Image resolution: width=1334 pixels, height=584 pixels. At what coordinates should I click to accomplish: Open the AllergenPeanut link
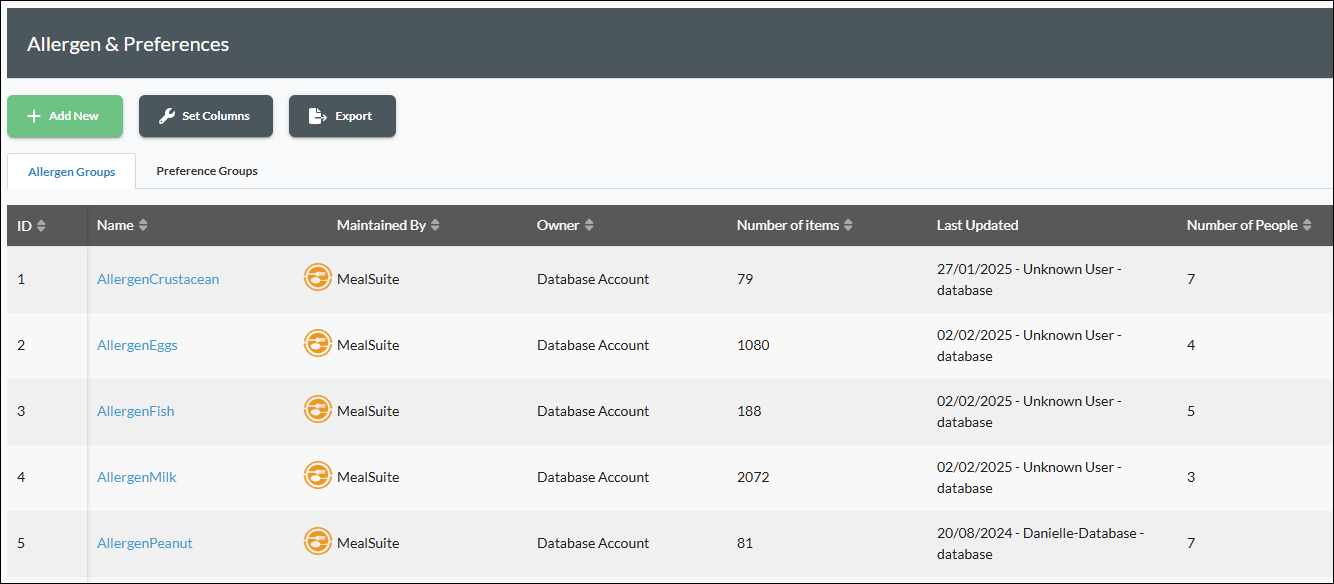click(144, 543)
